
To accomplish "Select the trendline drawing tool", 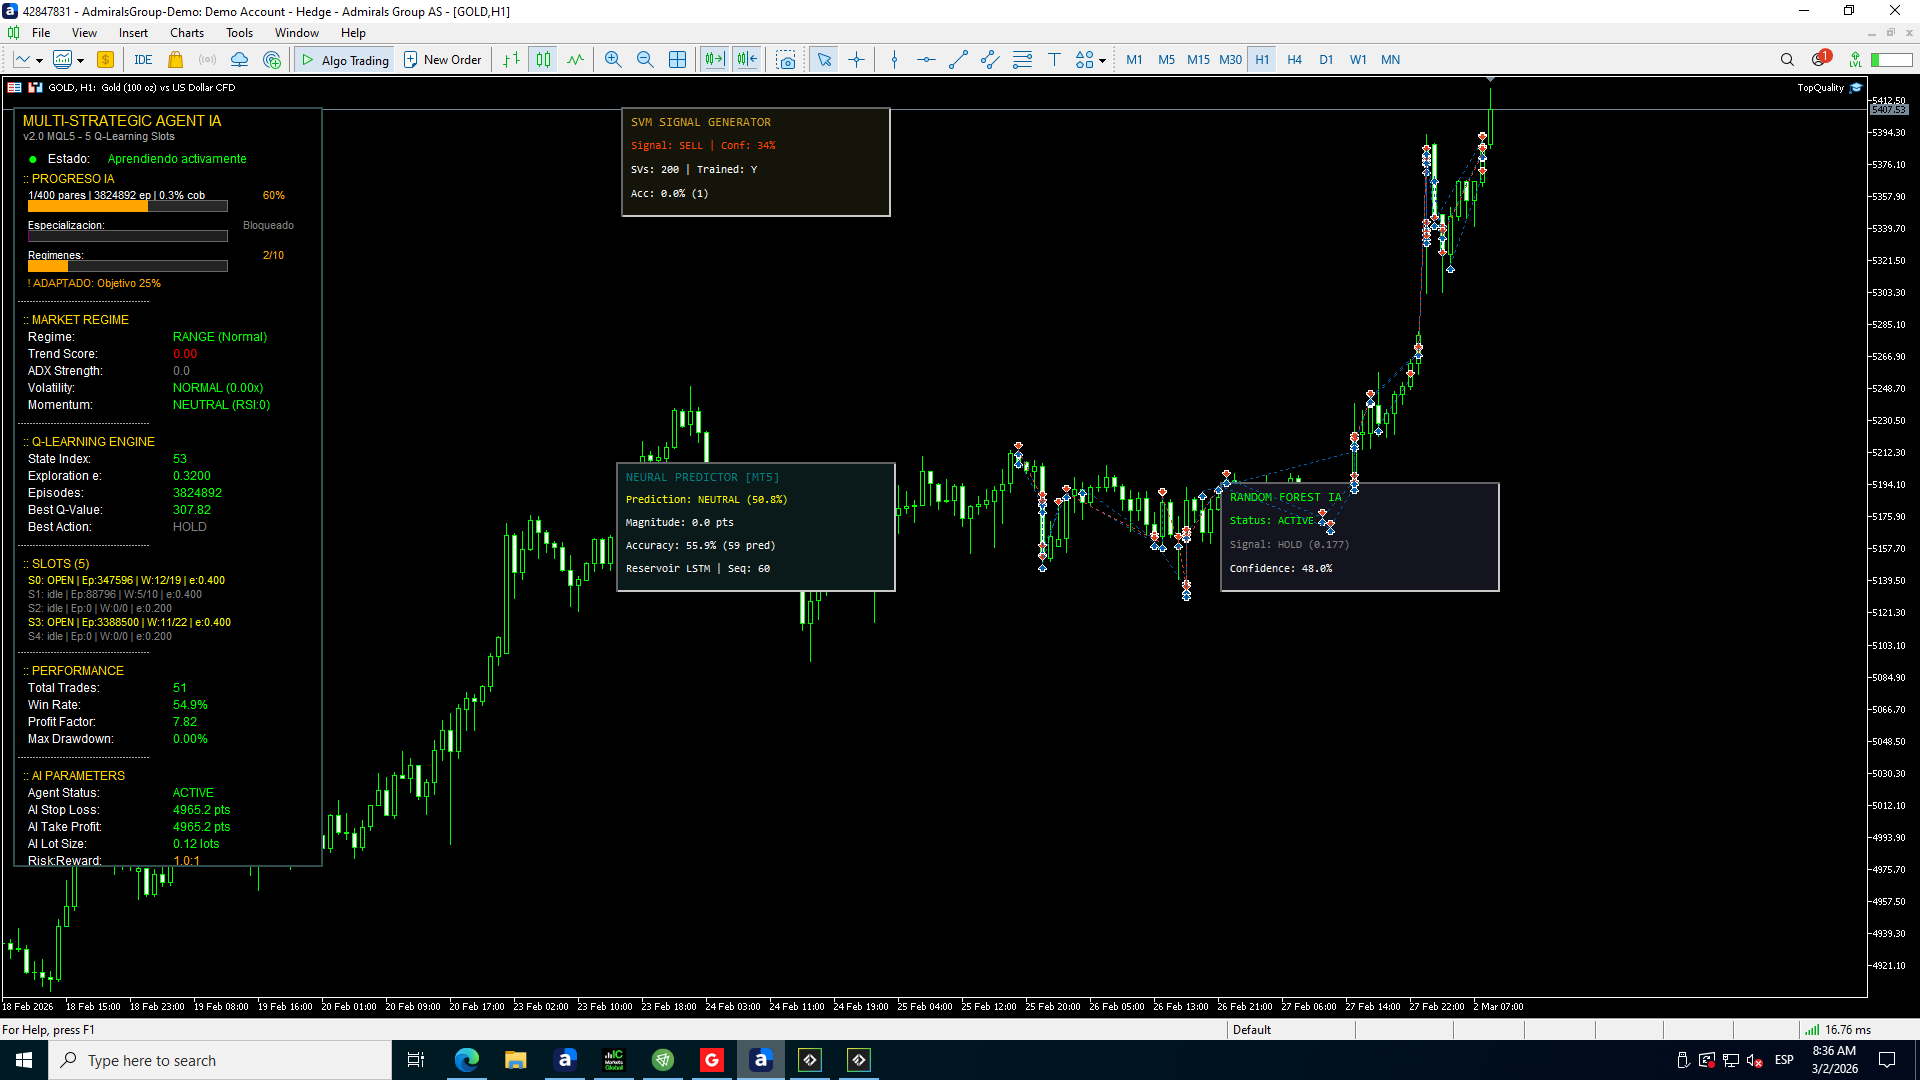I will coord(958,60).
